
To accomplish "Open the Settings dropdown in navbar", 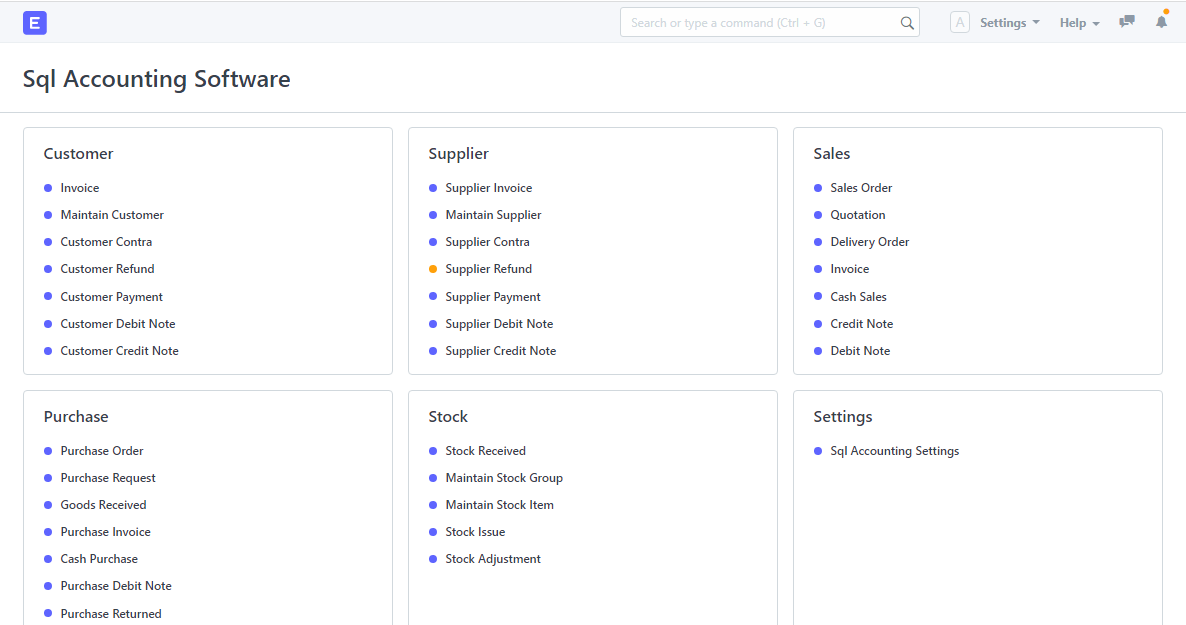I will [x=1010, y=23].
